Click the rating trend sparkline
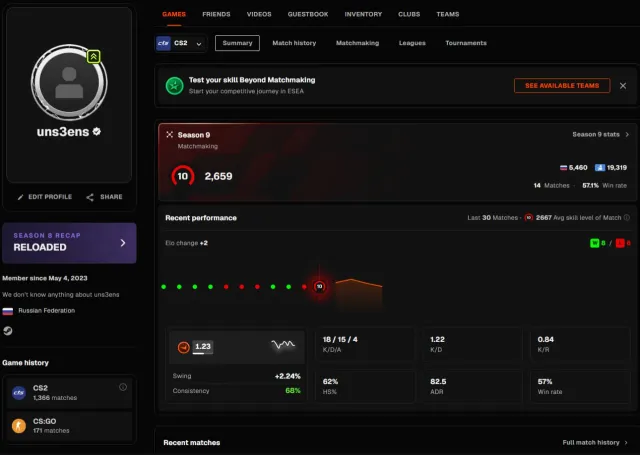The width and height of the screenshot is (640, 455). coord(283,345)
